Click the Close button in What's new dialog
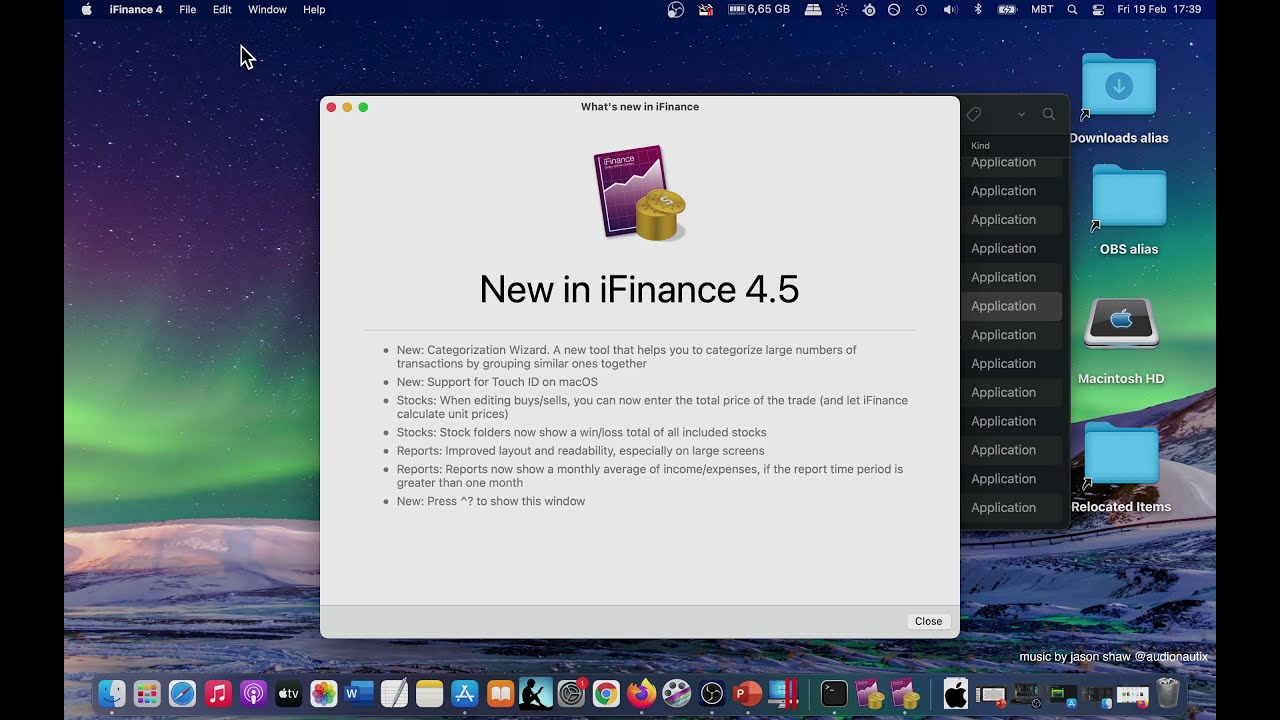This screenshot has height=720, width=1280. coord(928,621)
